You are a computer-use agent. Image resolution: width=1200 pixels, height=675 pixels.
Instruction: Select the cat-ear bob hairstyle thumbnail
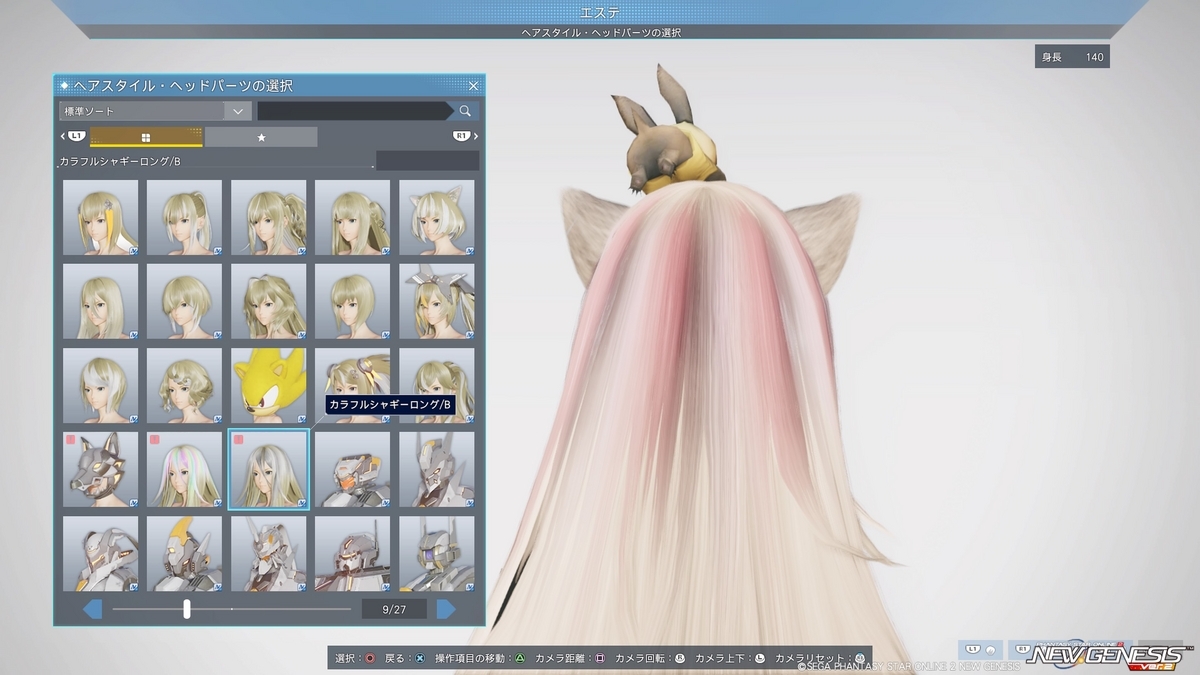(437, 217)
